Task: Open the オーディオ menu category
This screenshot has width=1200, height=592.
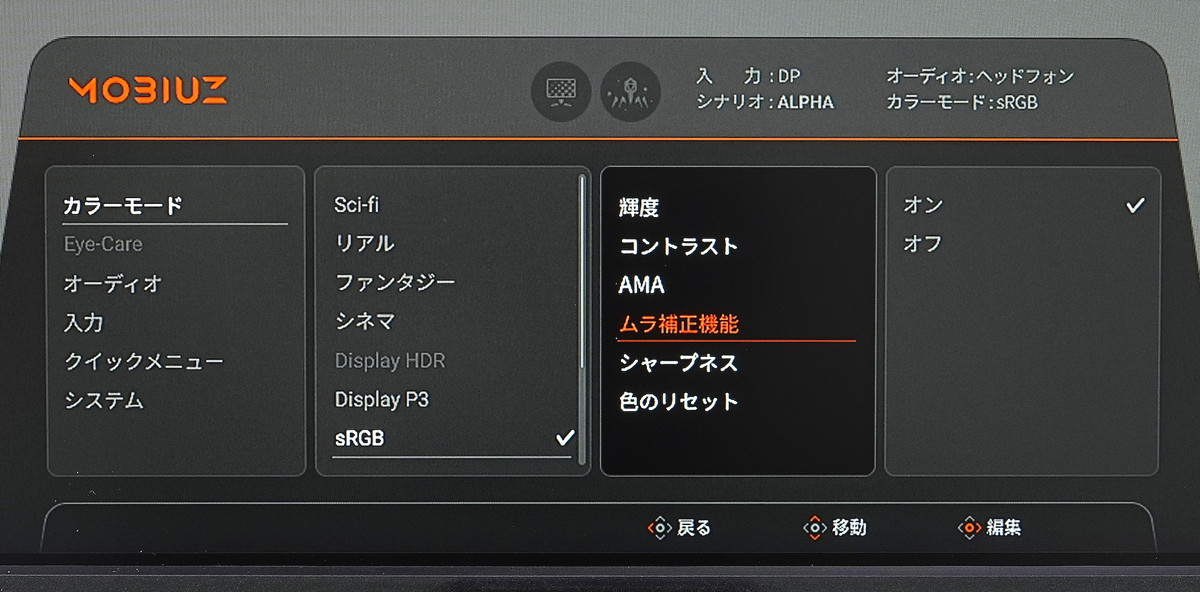Action: point(113,284)
